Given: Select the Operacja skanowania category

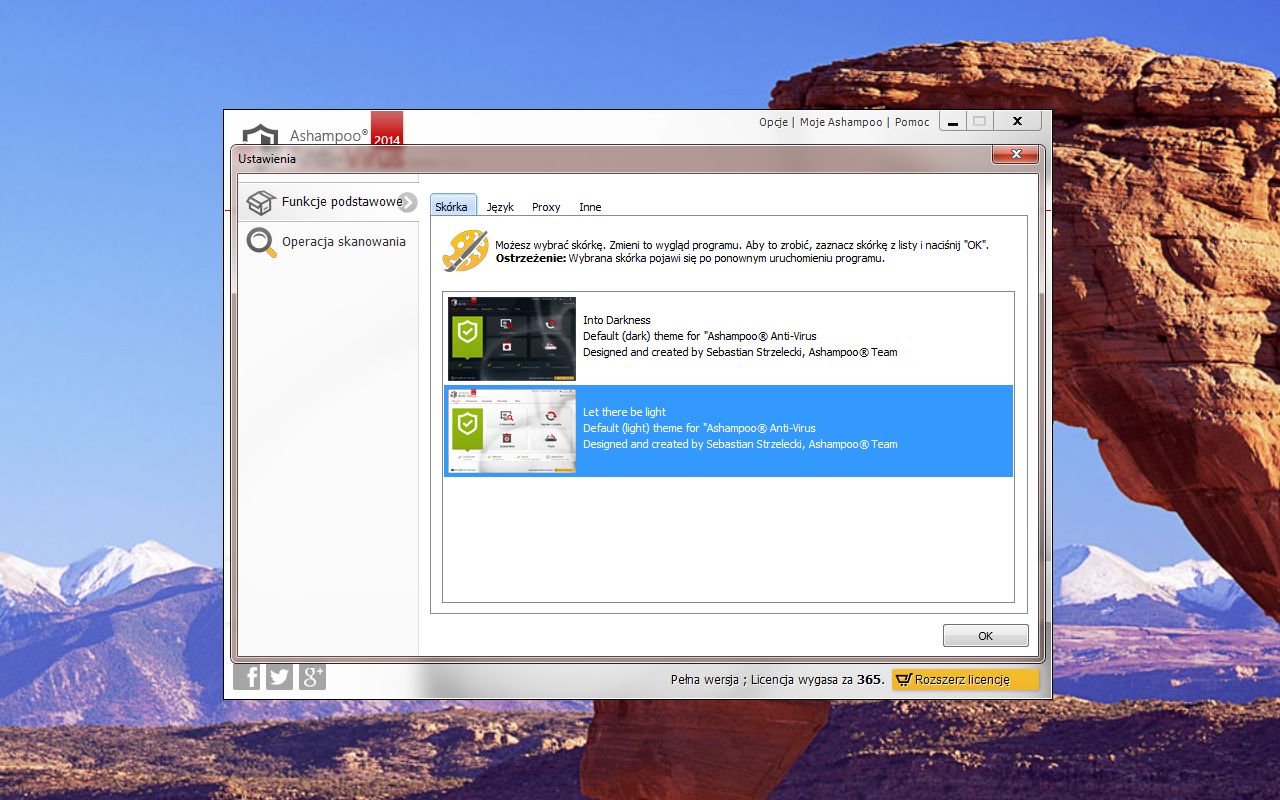Looking at the screenshot, I should (328, 242).
